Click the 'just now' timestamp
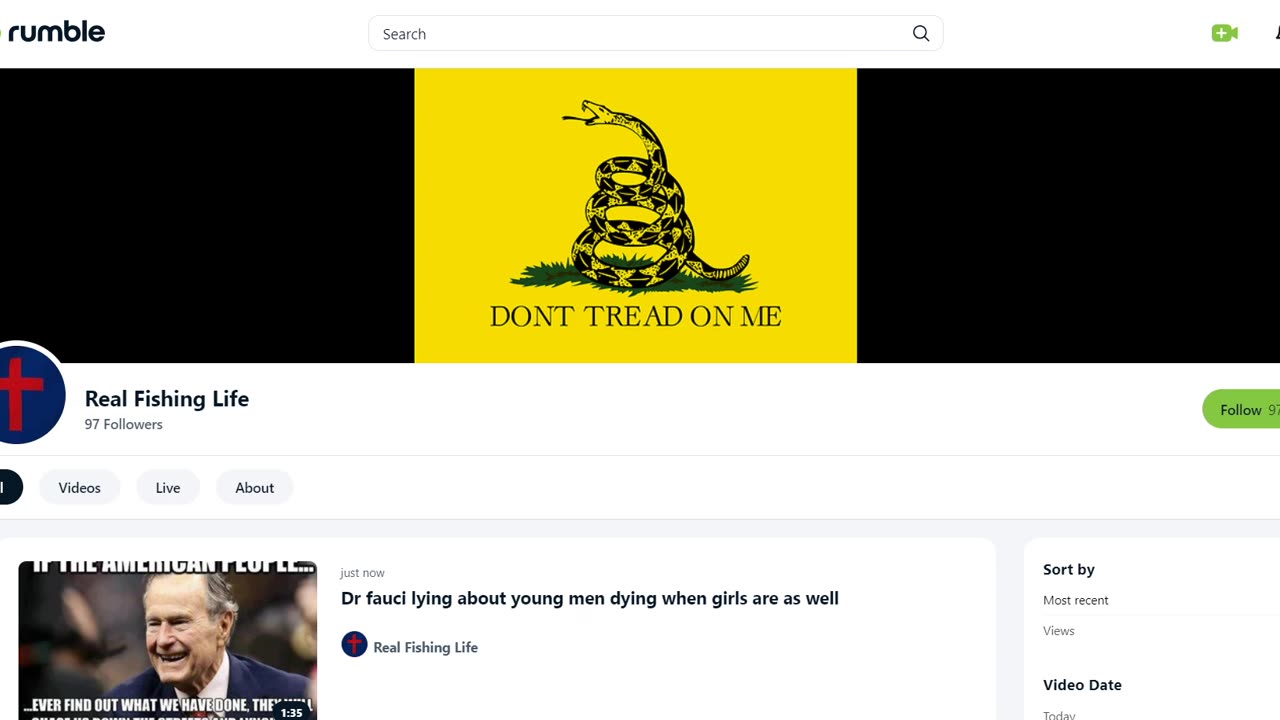This screenshot has width=1280, height=720. tap(362, 573)
